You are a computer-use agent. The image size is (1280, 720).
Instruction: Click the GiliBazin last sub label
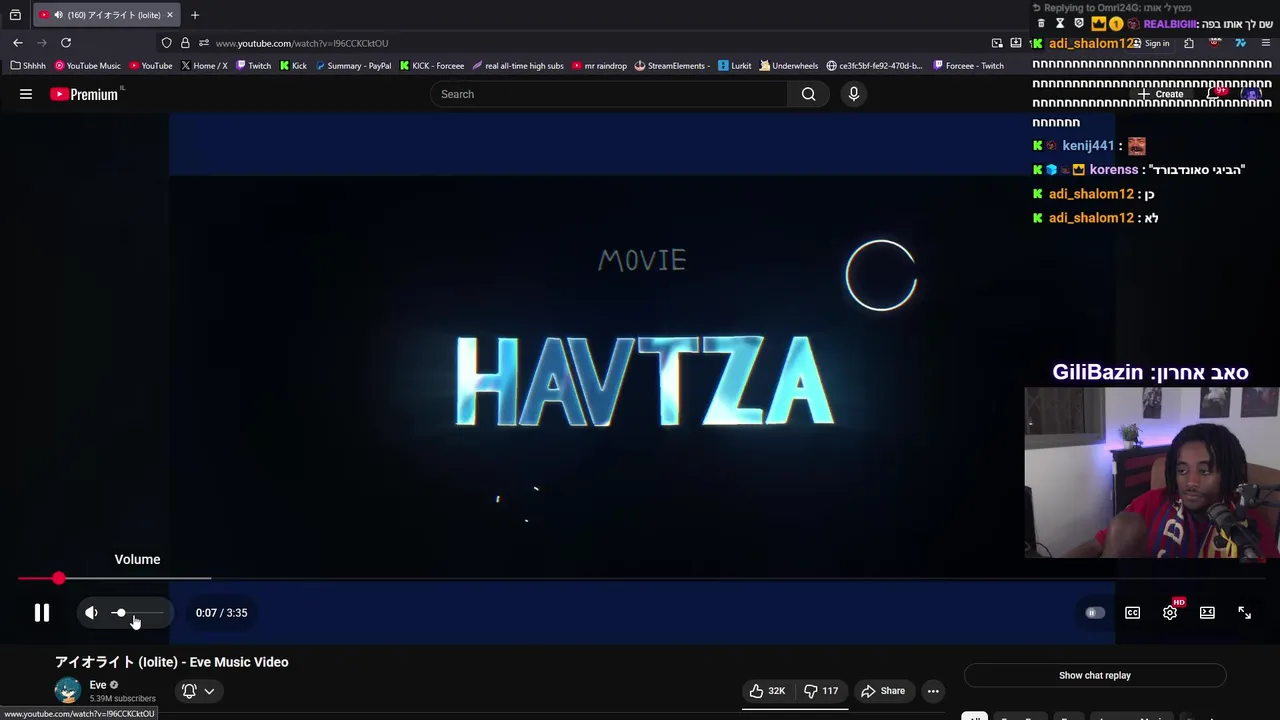pyautogui.click(x=1150, y=372)
